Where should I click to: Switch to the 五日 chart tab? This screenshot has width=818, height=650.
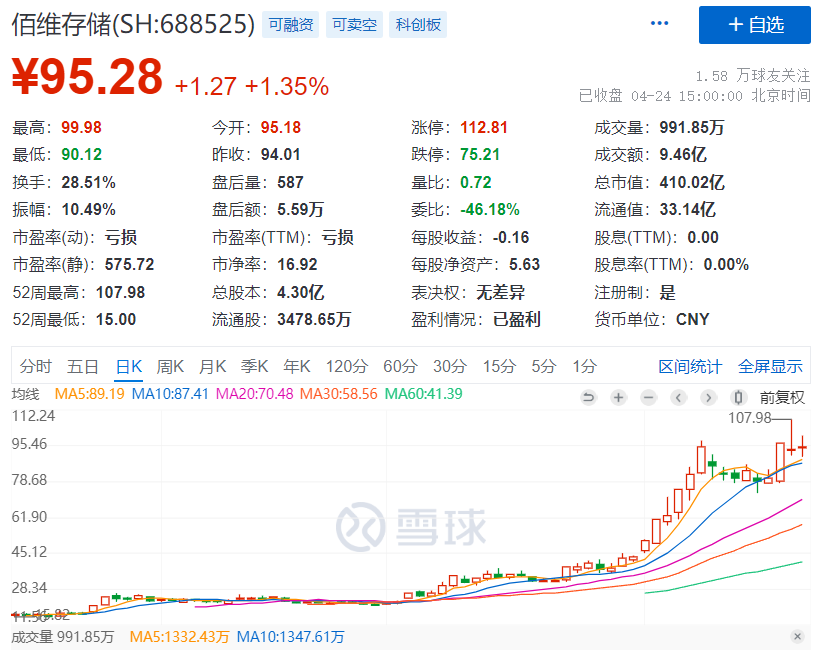[82, 367]
